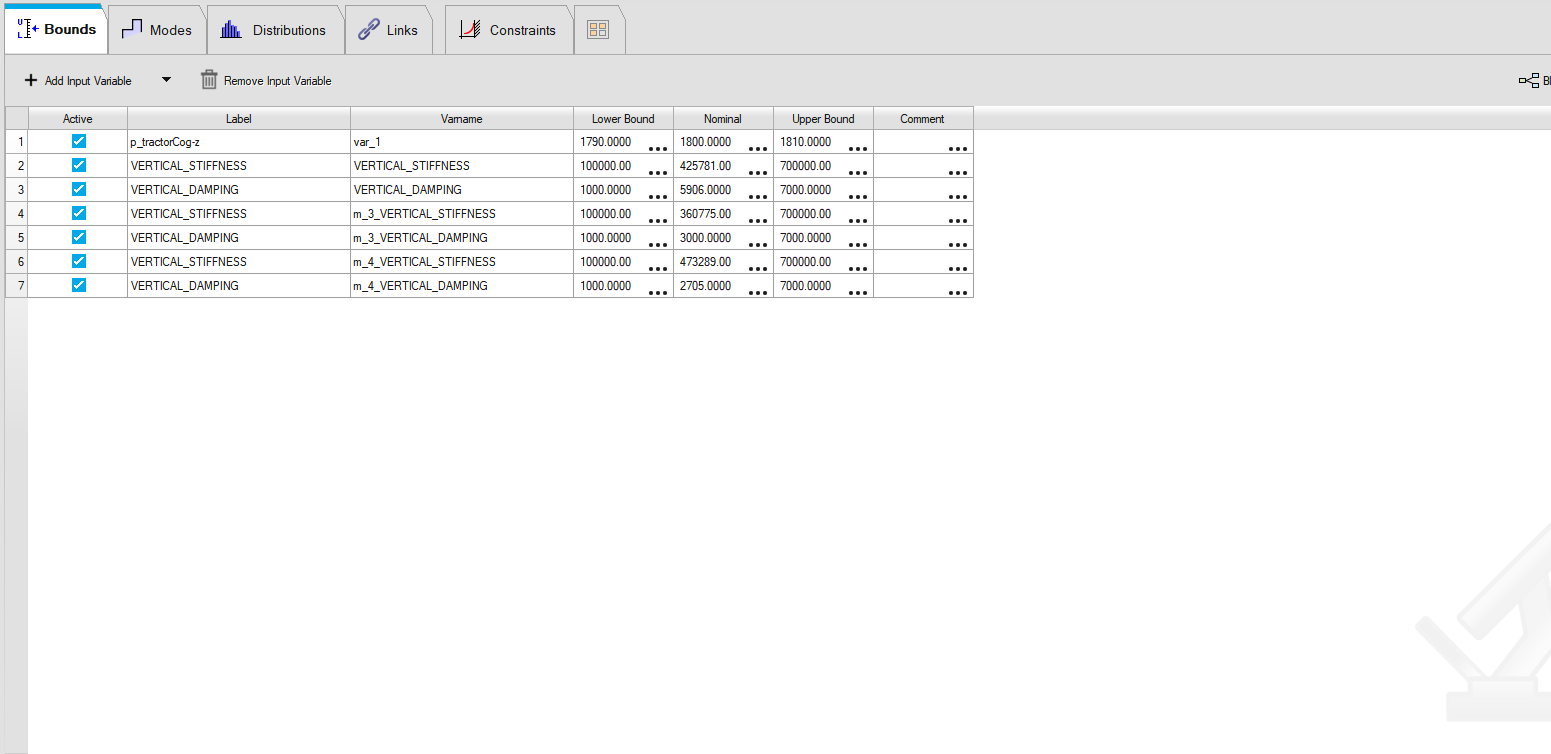This screenshot has height=754, width=1551.
Task: Open the Links tab
Action: click(x=388, y=30)
